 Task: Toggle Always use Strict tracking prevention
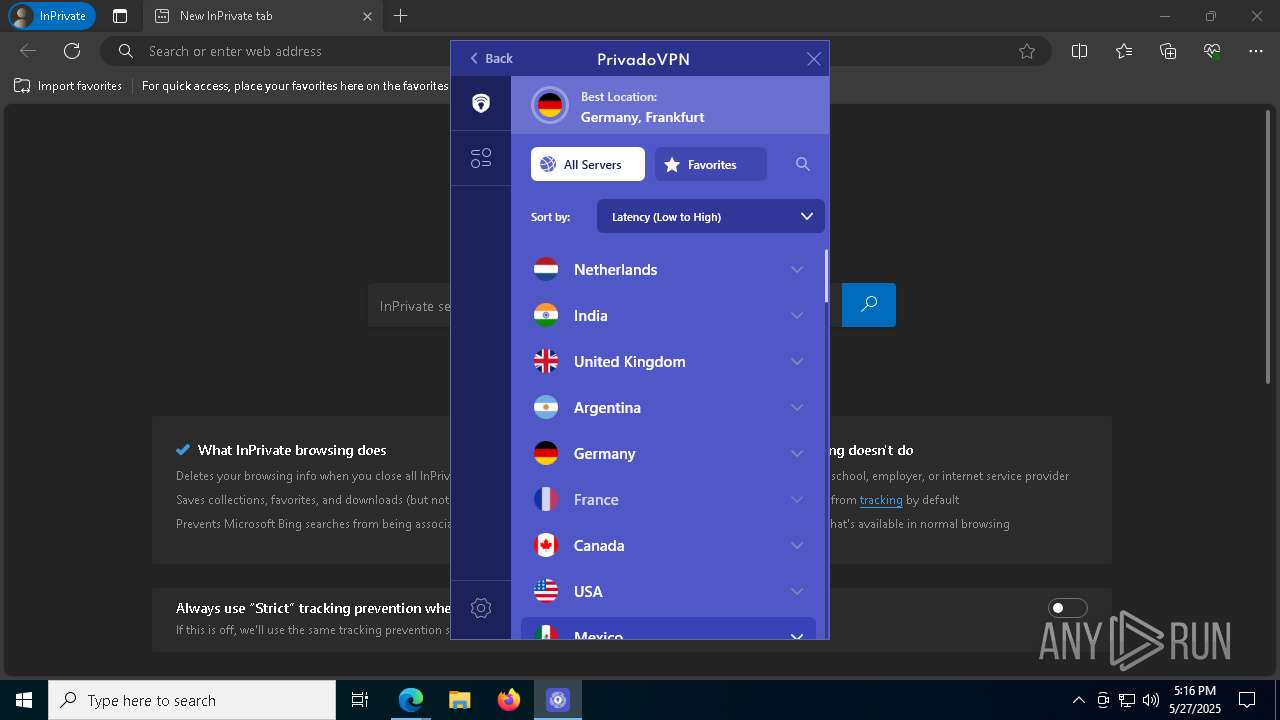[x=1067, y=608]
